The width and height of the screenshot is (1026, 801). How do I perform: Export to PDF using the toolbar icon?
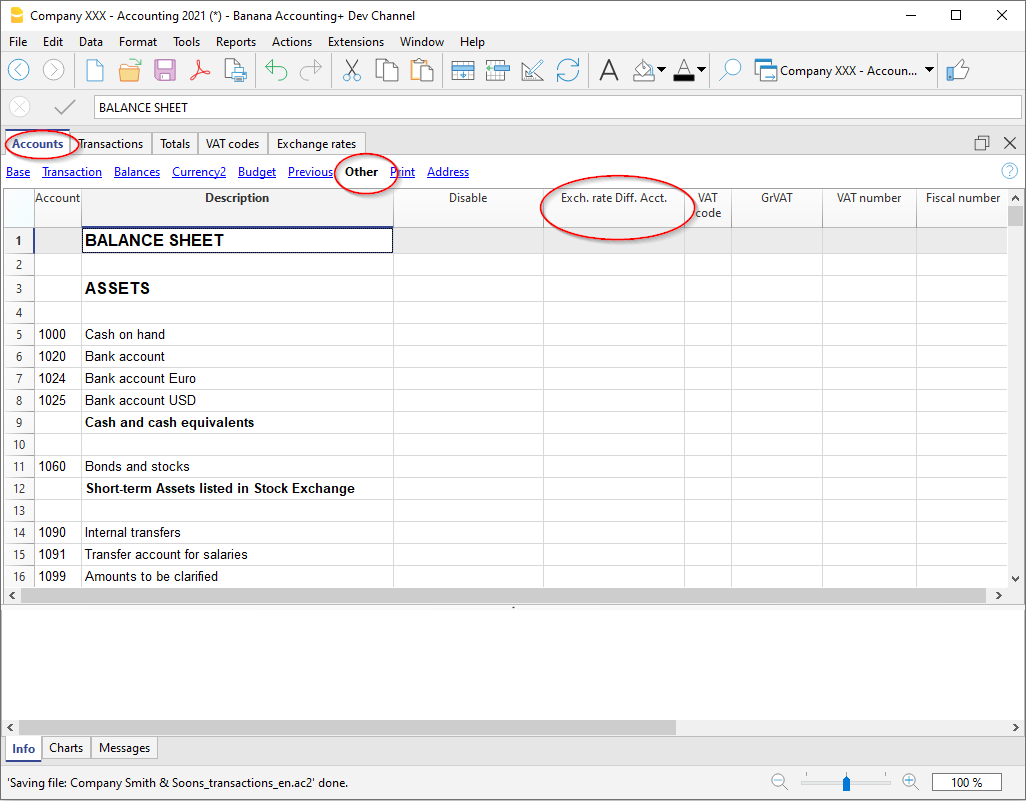point(200,70)
